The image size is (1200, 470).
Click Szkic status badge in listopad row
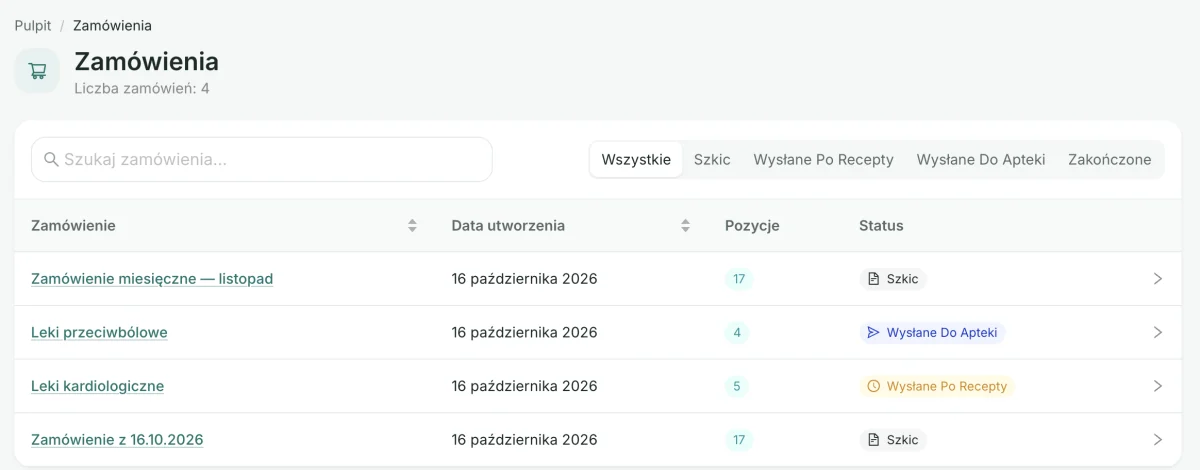tap(893, 279)
